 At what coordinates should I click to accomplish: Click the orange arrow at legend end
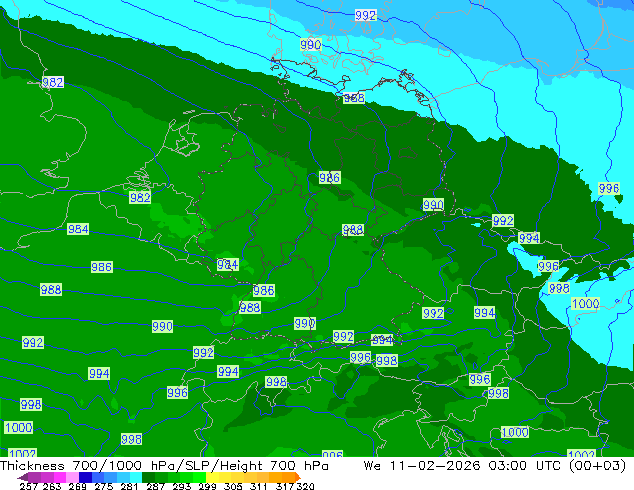click(x=298, y=477)
